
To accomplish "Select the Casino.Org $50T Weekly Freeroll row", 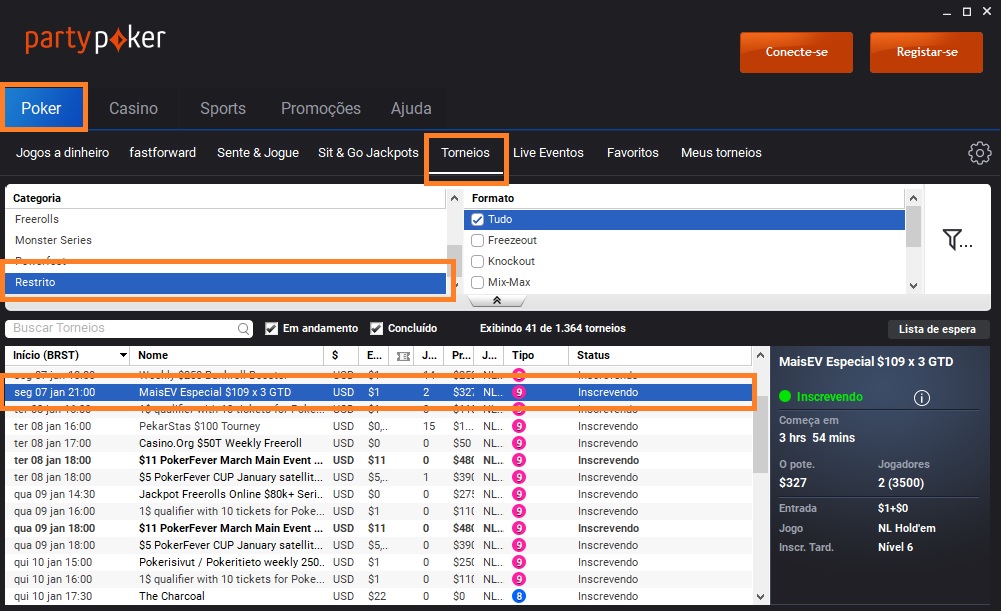I will (x=379, y=443).
